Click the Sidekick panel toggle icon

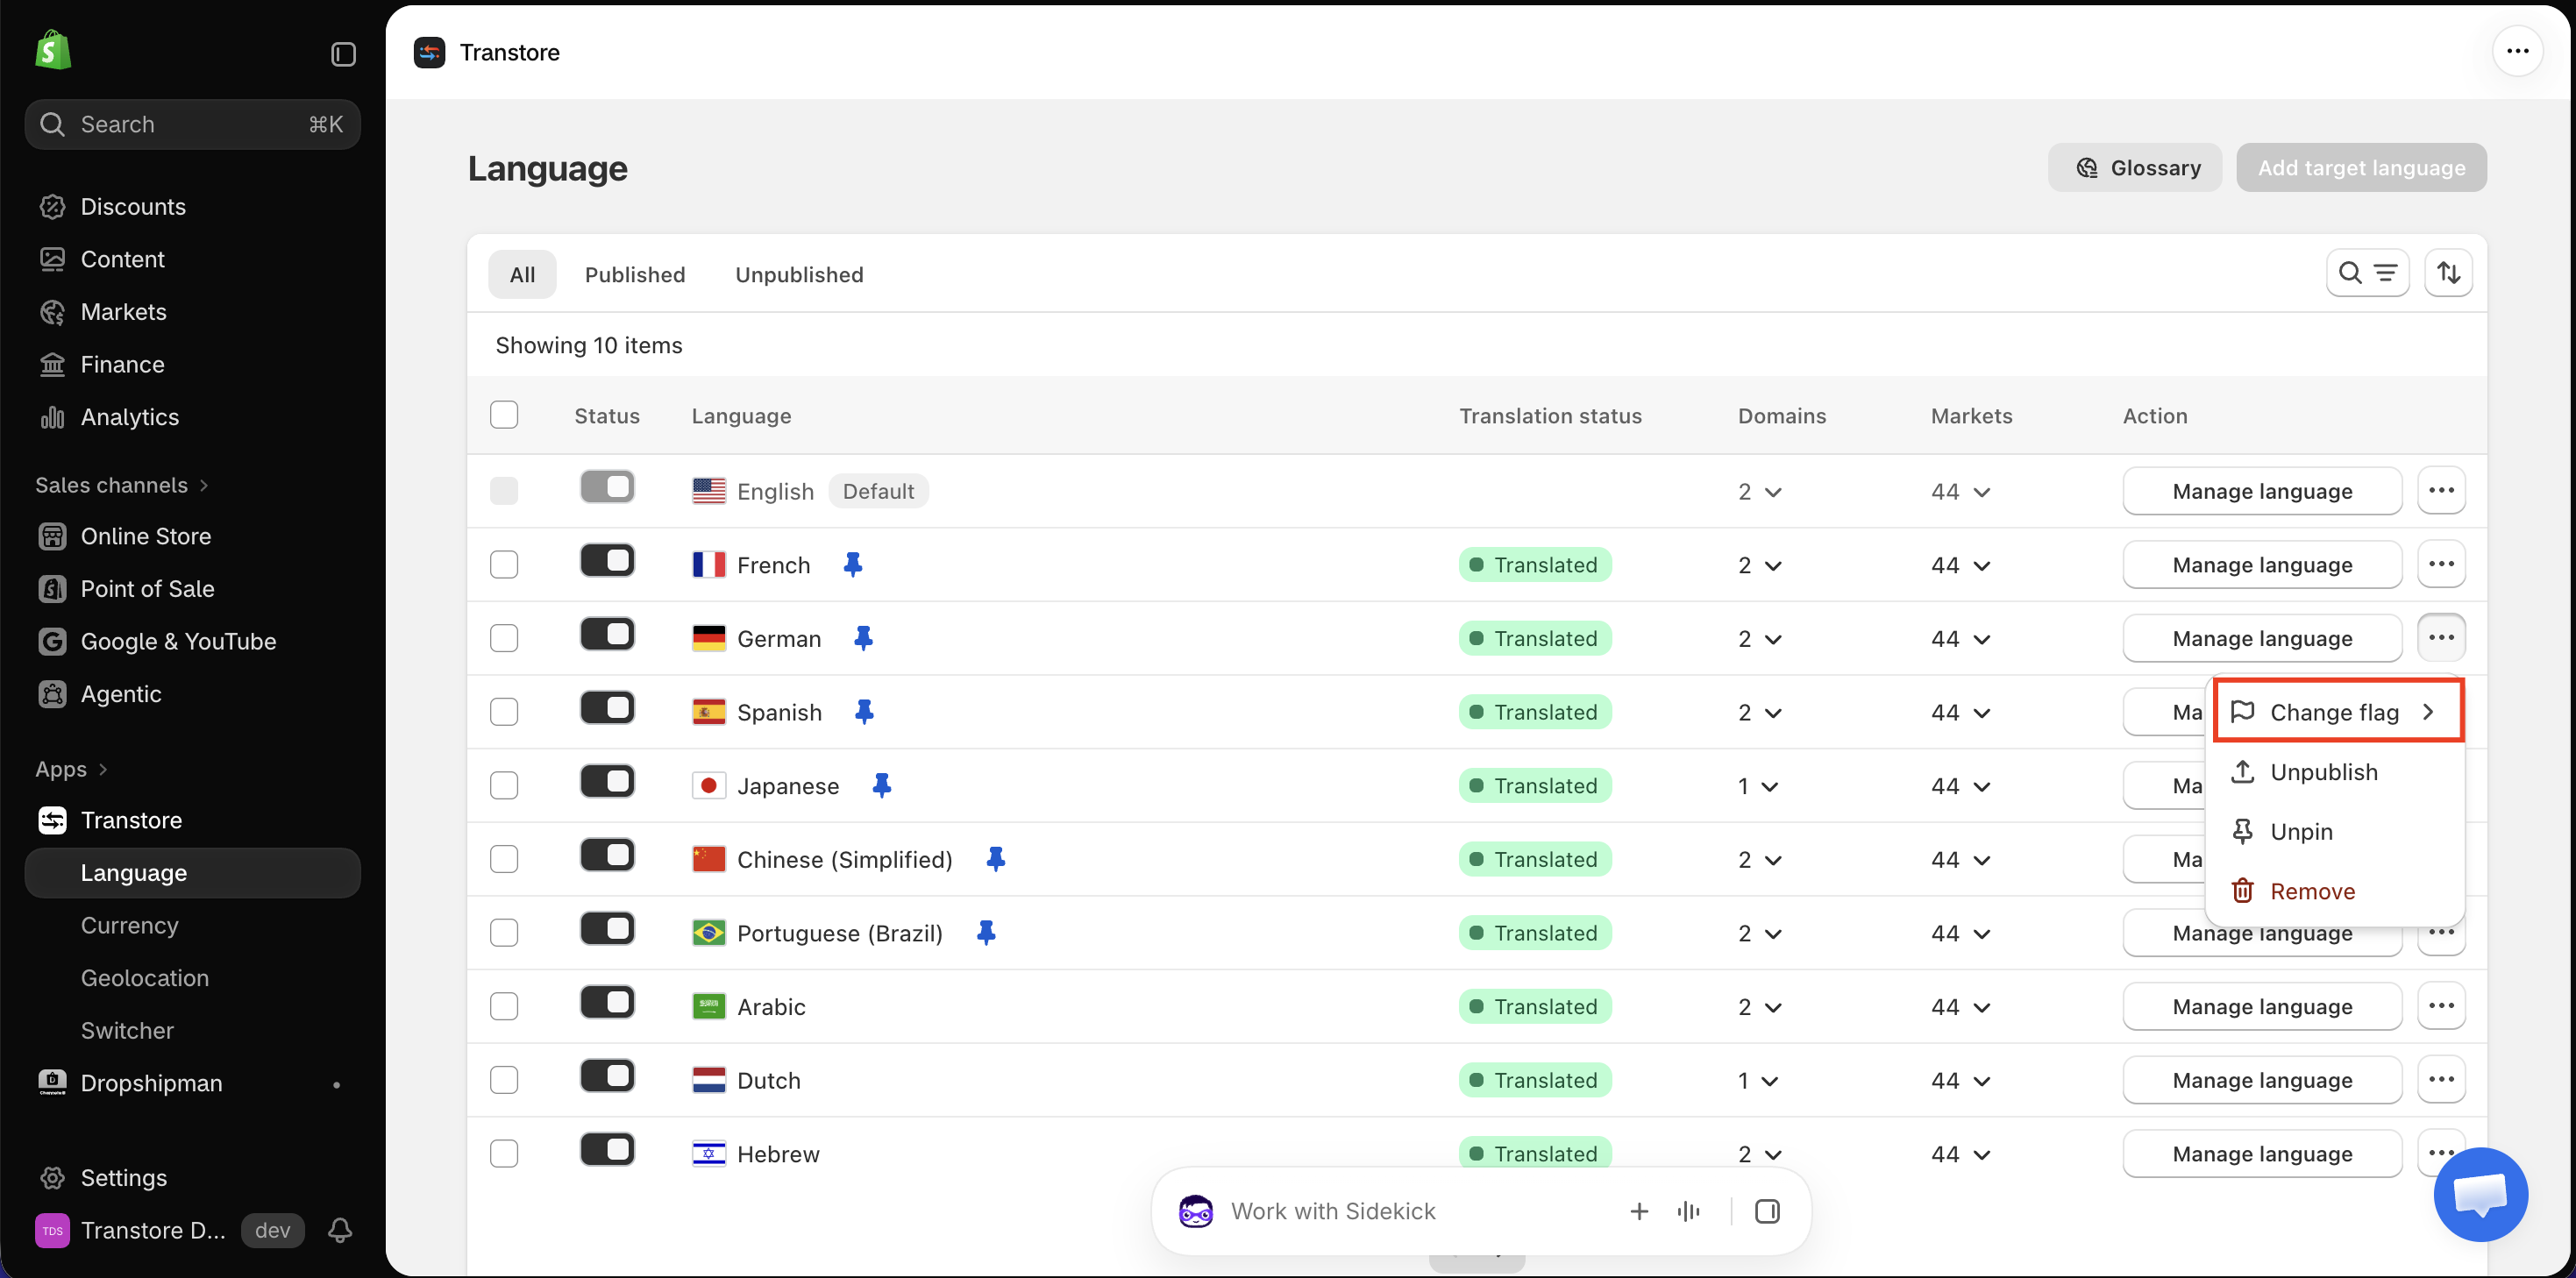(x=1767, y=1212)
